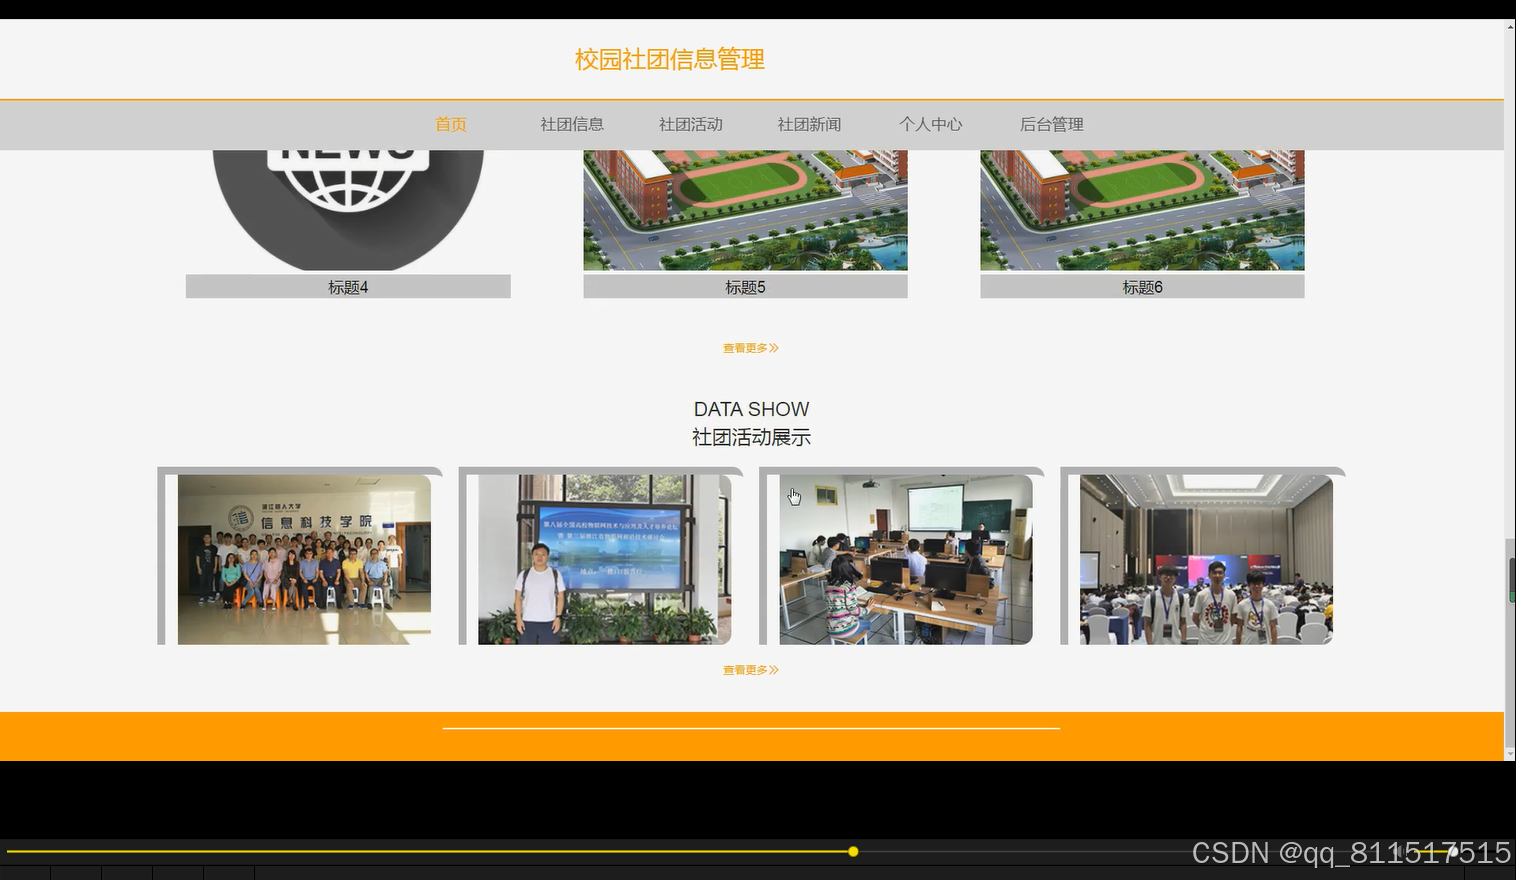Select the 社团新闻 menu item
This screenshot has width=1516, height=880.
point(809,124)
